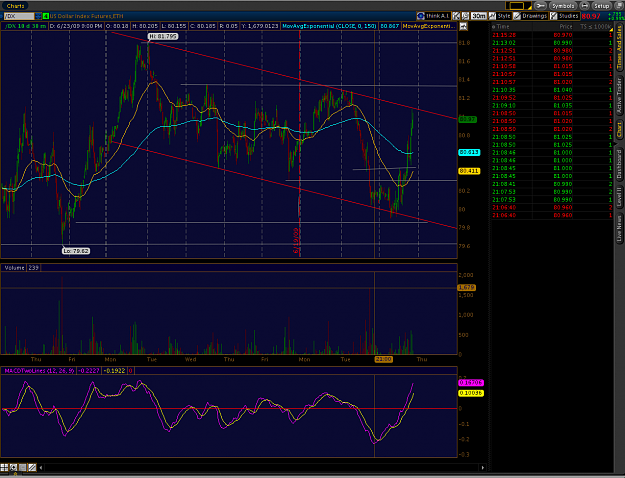Screen dimensions: 625x478
Task: Click the yellow 0.10036 MACD value tag
Action: (471, 393)
